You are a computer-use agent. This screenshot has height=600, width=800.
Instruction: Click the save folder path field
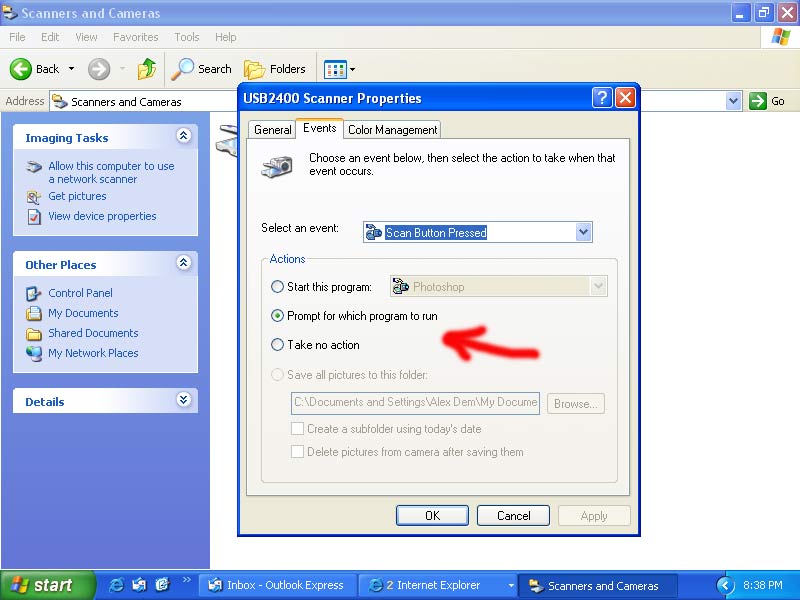(x=415, y=403)
